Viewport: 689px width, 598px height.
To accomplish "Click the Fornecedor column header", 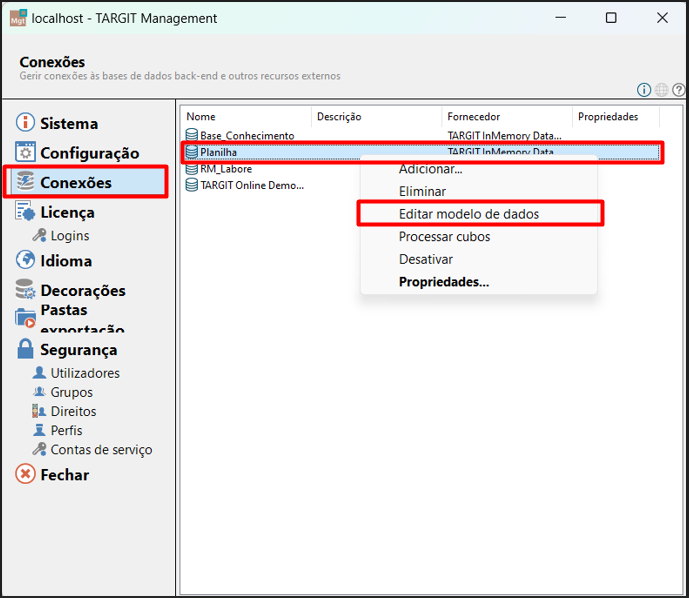I will [x=507, y=116].
